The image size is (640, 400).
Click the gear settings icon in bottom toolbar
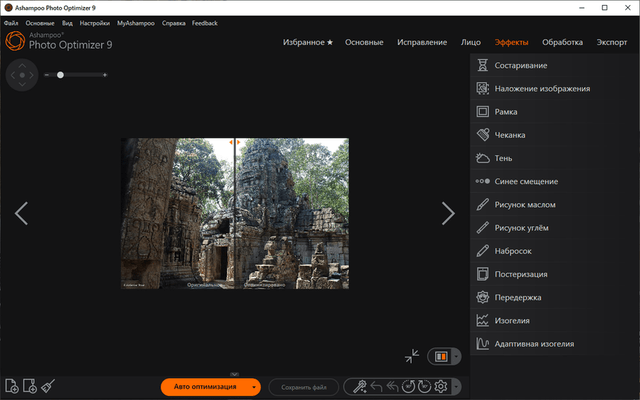tap(440, 387)
